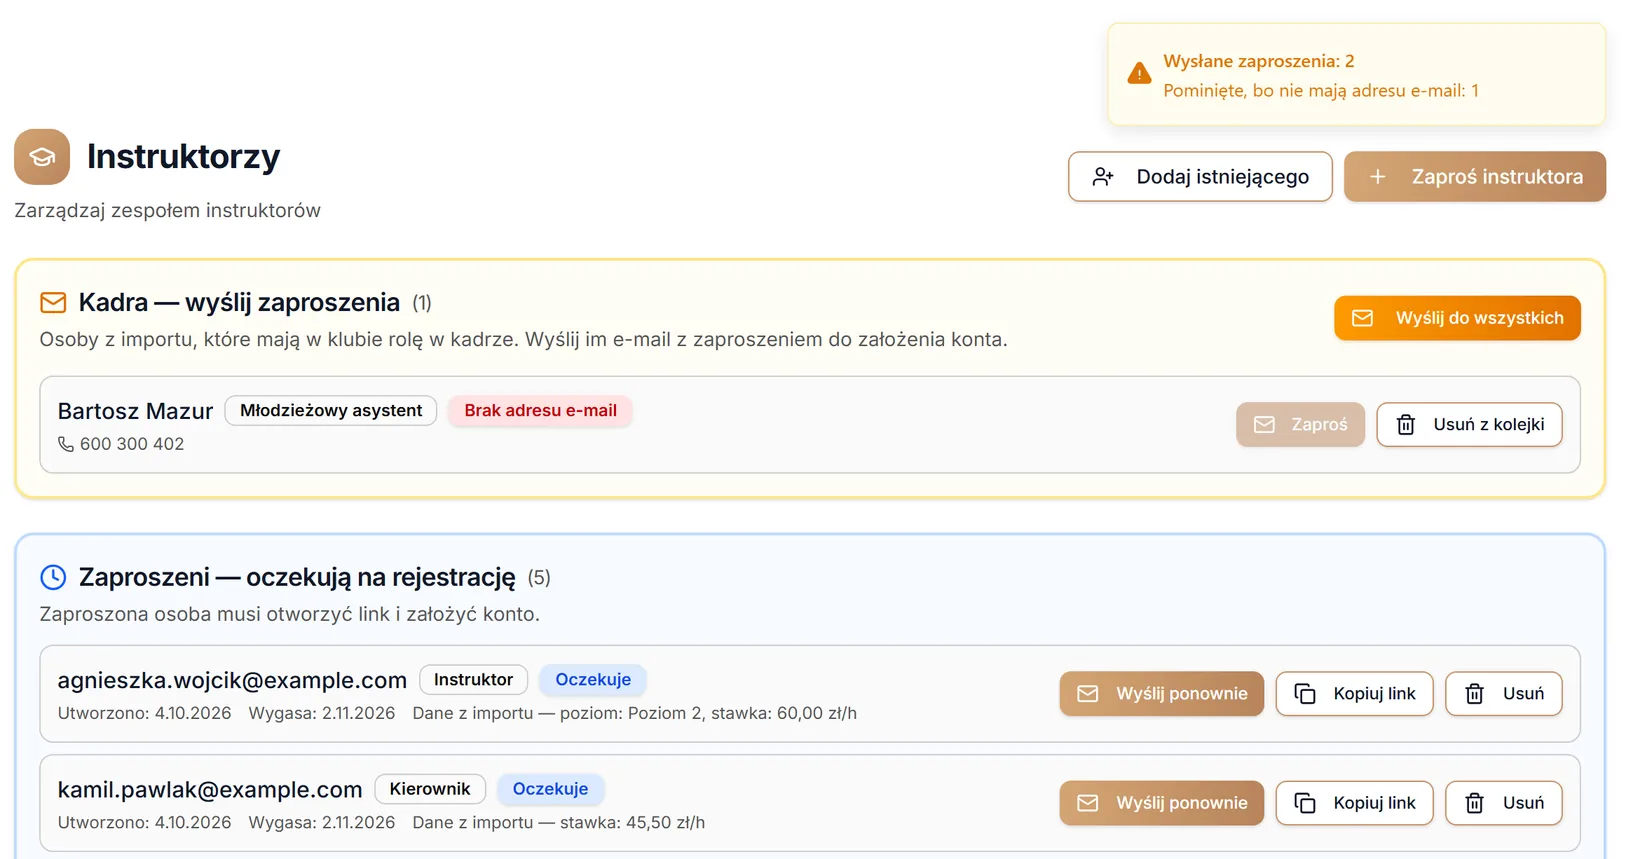Click email kamil.pawlak@example.com
This screenshot has height=859, width=1640.
(210, 790)
